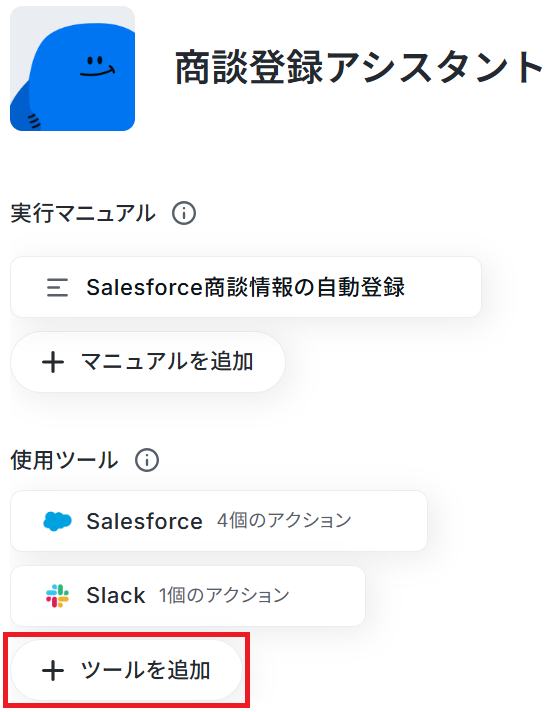Show the info tooltip beside 使用ツール

coord(147,460)
